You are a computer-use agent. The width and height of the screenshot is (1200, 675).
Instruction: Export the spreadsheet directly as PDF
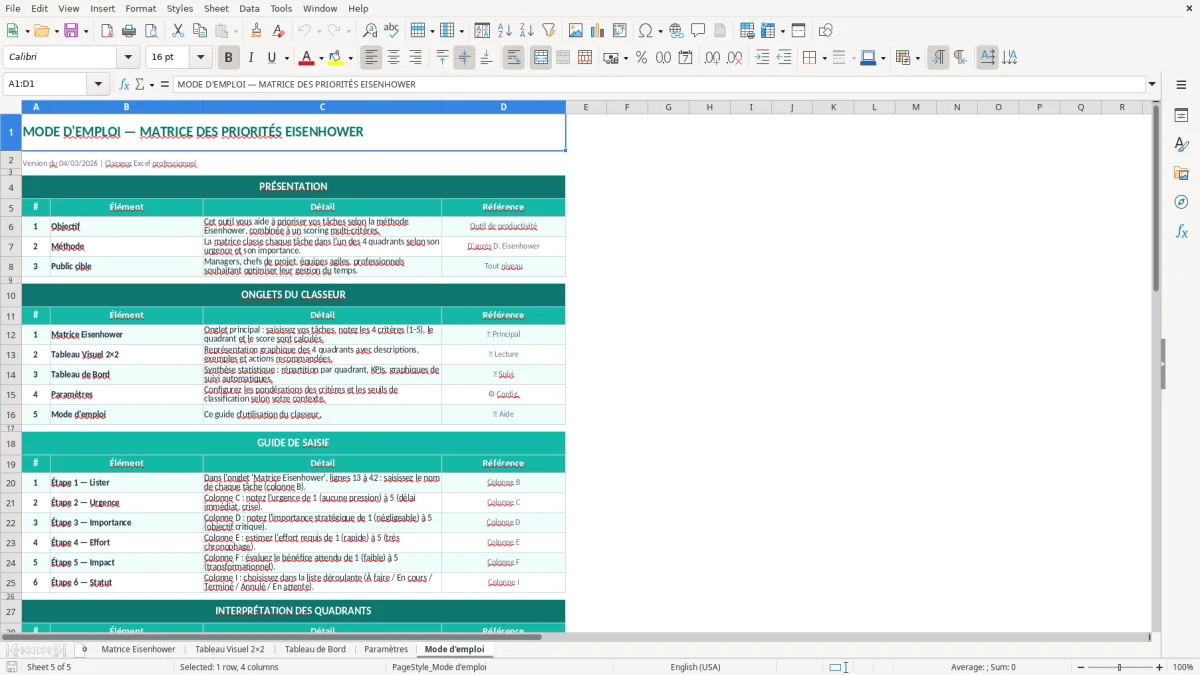coord(107,31)
